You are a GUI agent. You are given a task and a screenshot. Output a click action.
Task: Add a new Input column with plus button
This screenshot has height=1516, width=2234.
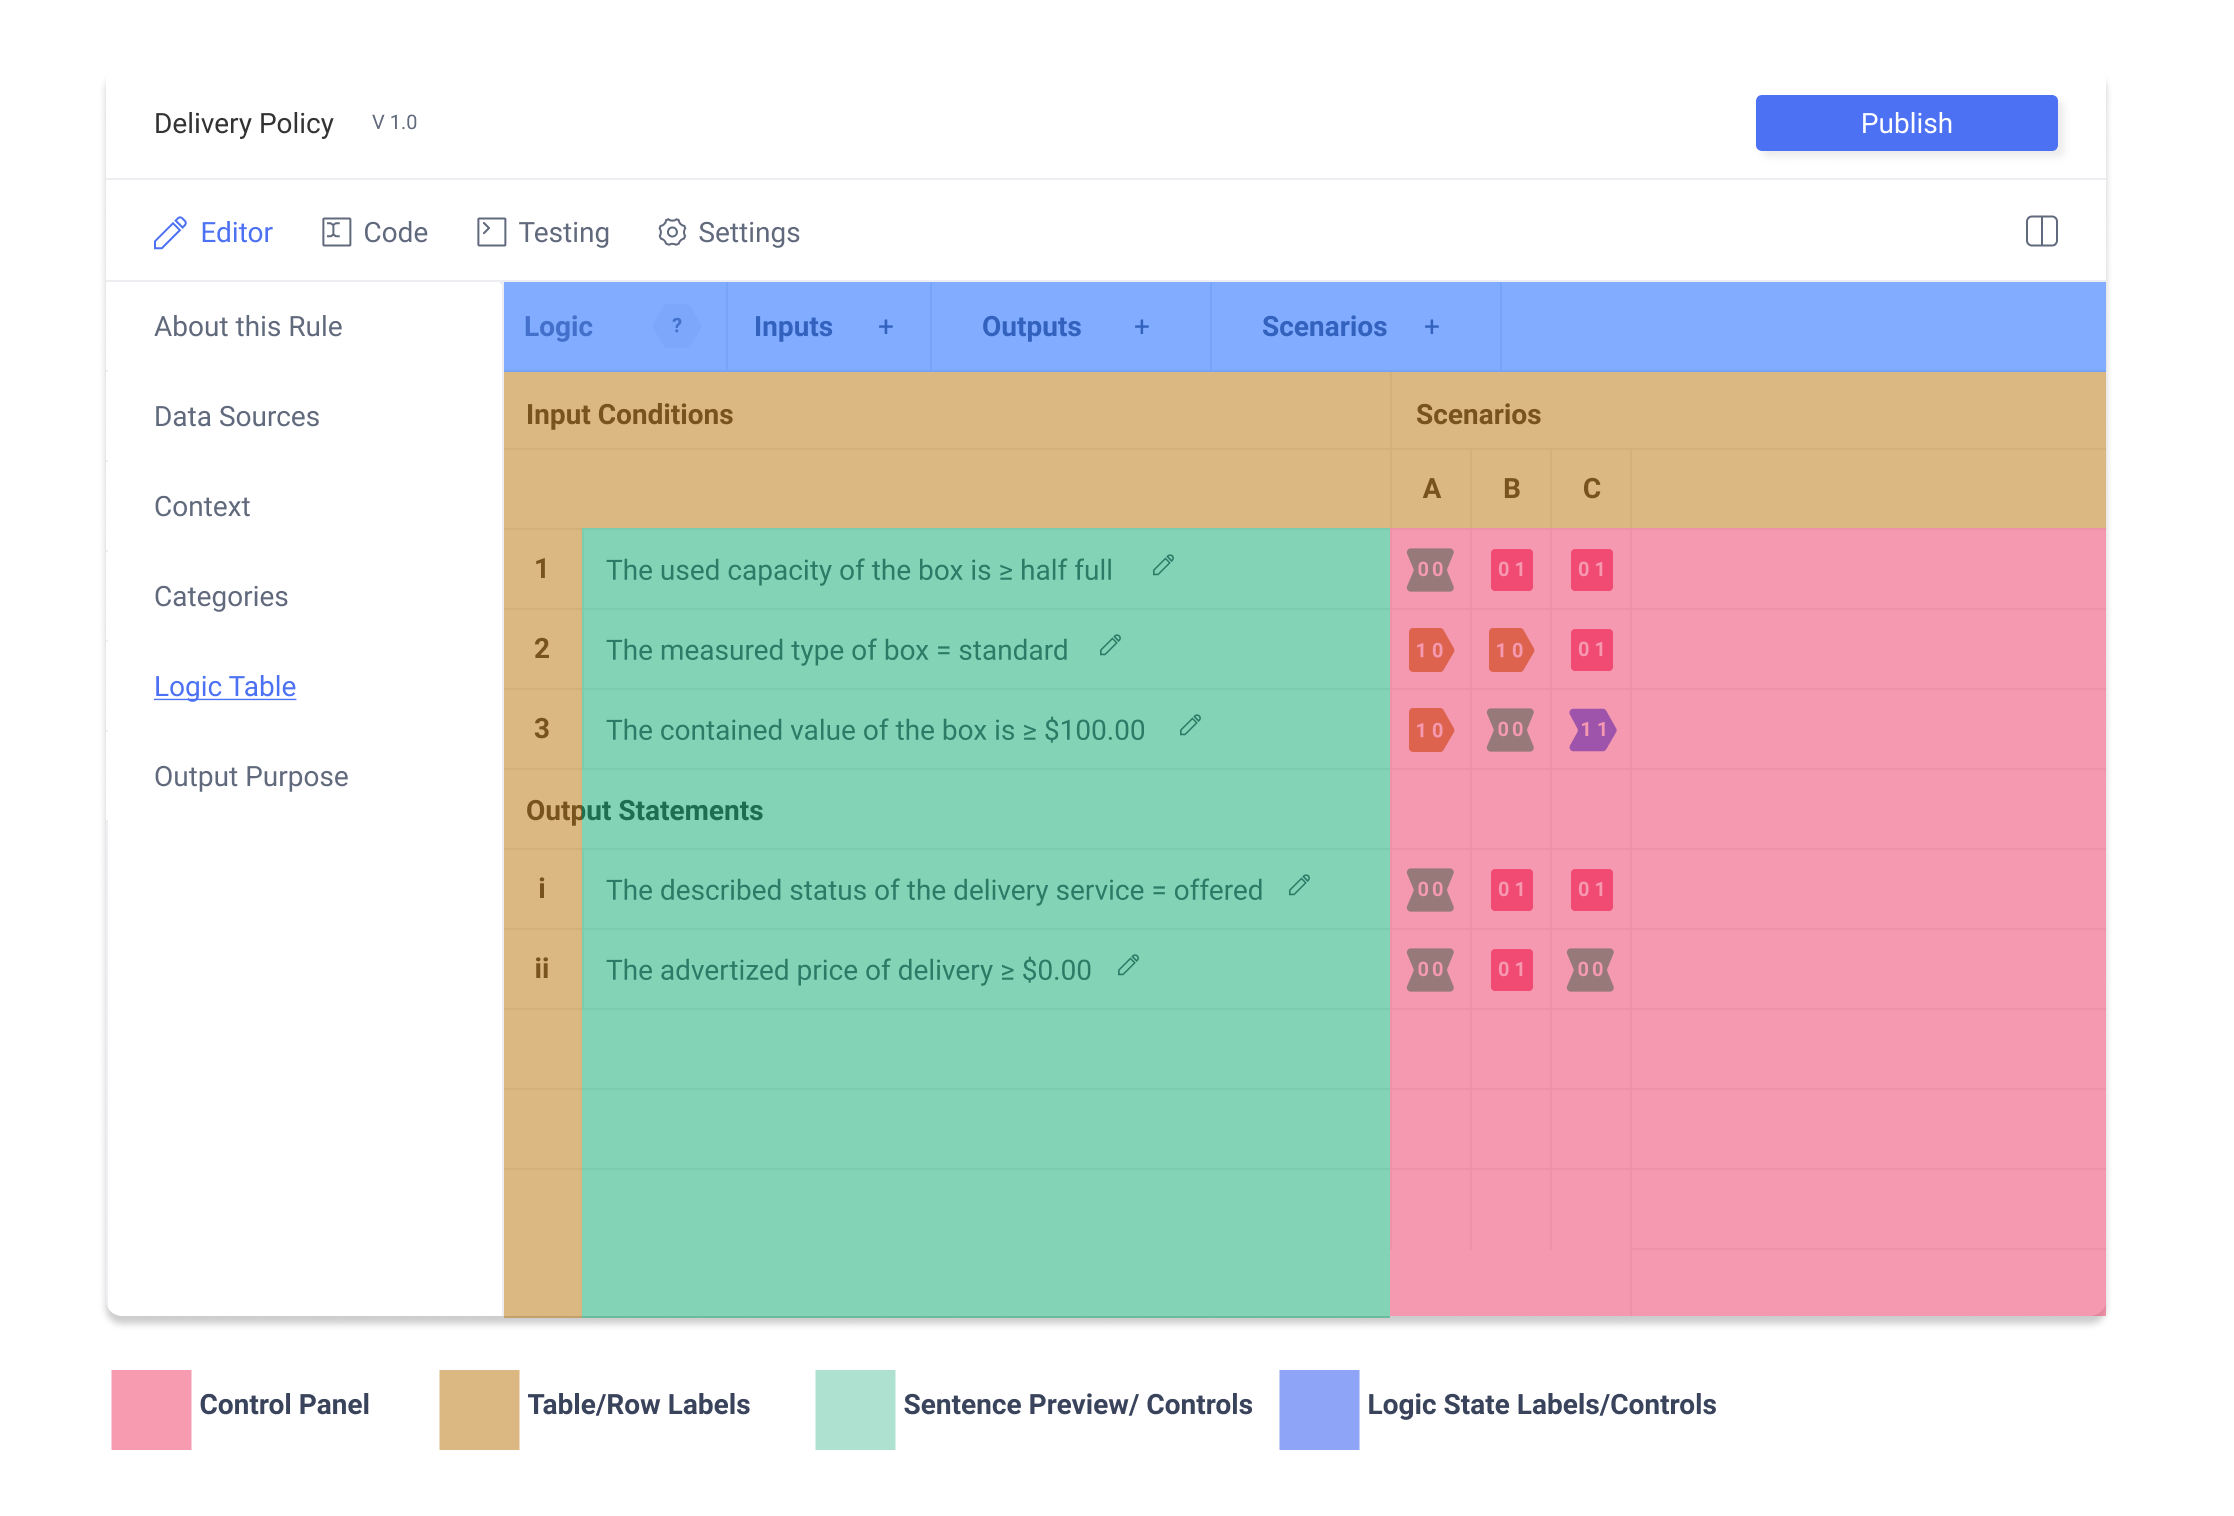[888, 327]
